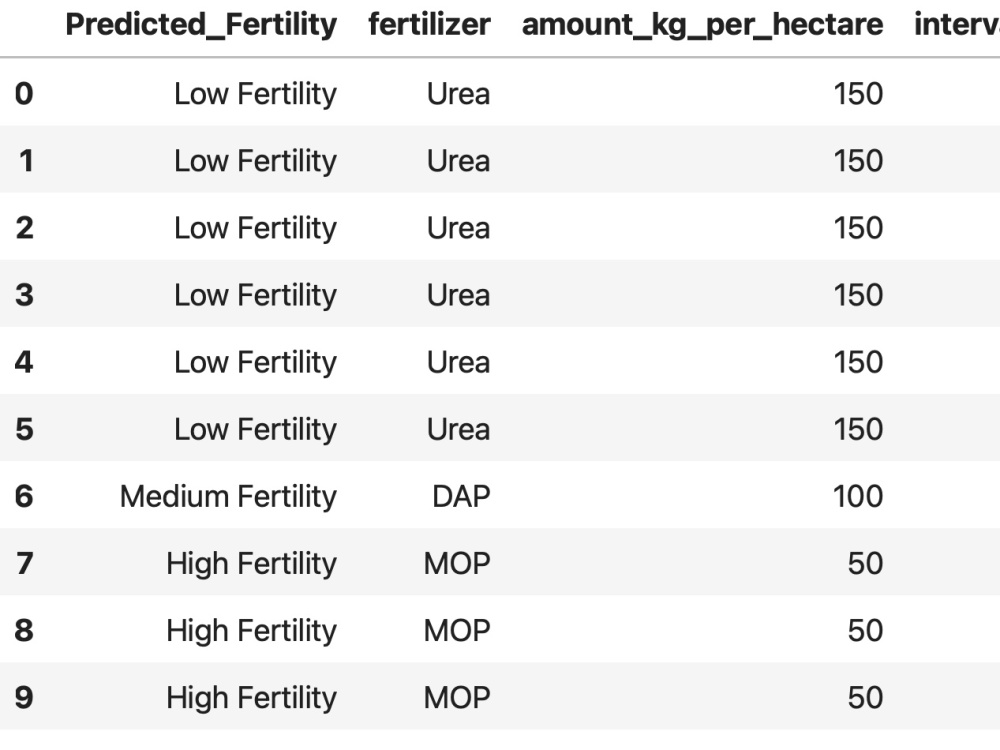
Task: Click the amount value 100
Action: coord(858,496)
